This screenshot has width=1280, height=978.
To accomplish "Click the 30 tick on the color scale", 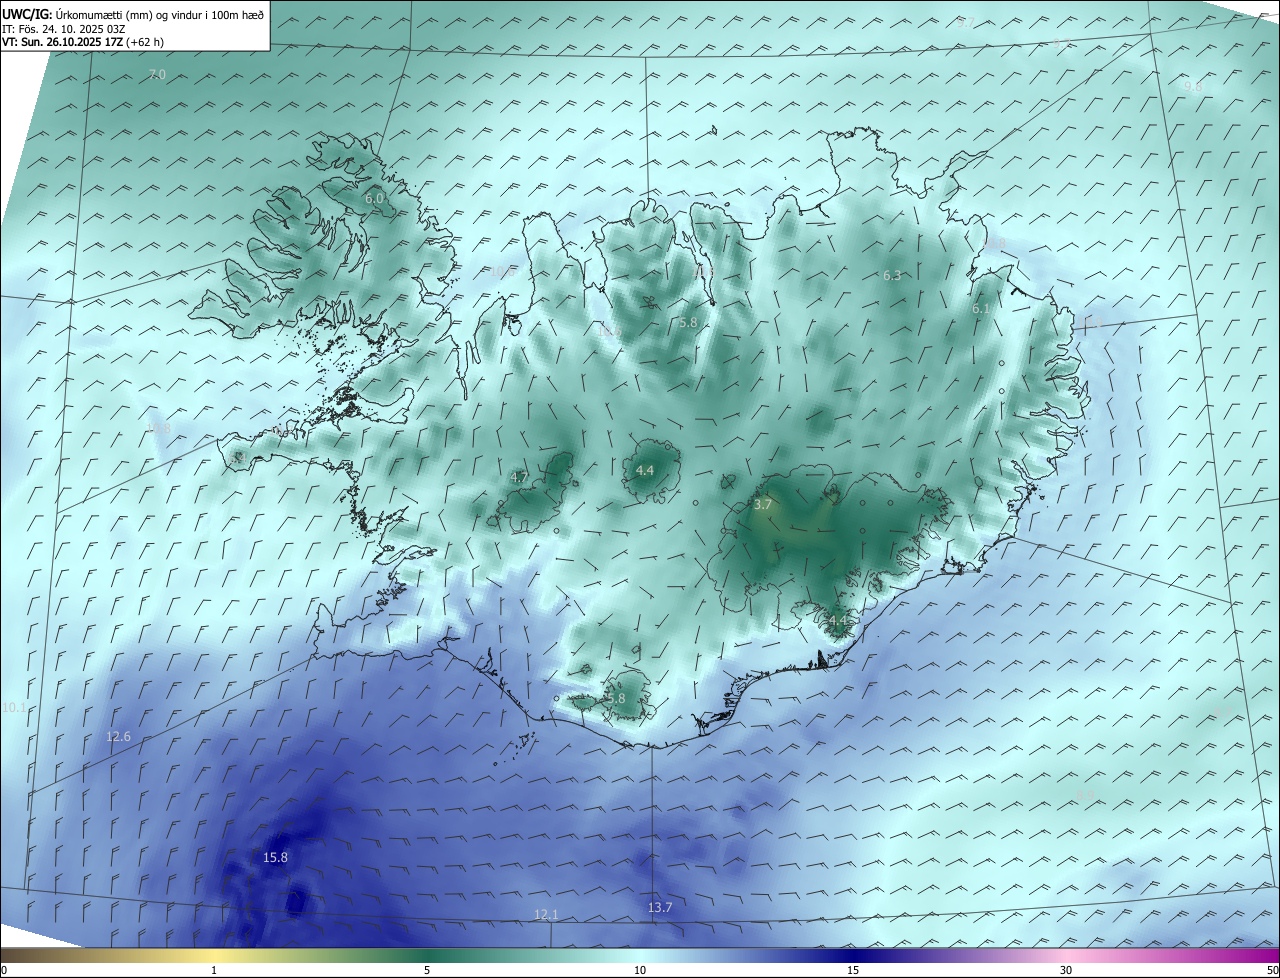I will point(1066,970).
